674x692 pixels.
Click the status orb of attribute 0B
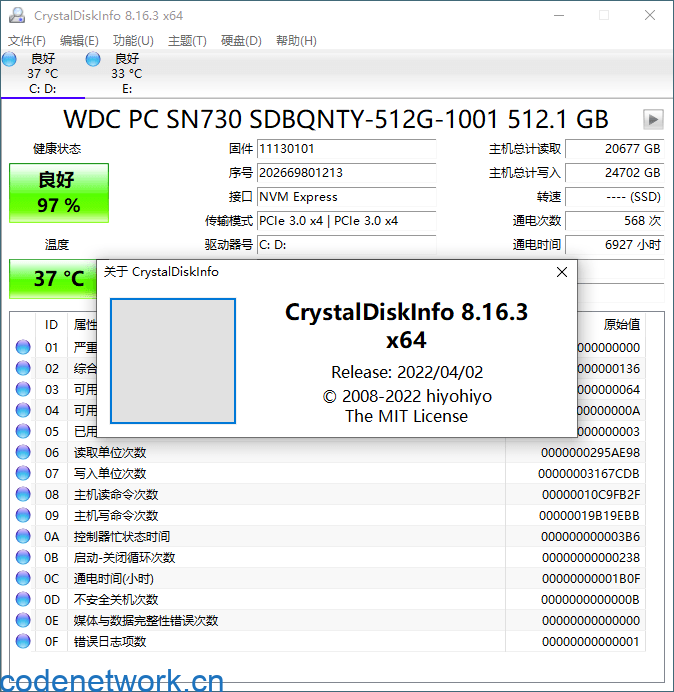23,557
